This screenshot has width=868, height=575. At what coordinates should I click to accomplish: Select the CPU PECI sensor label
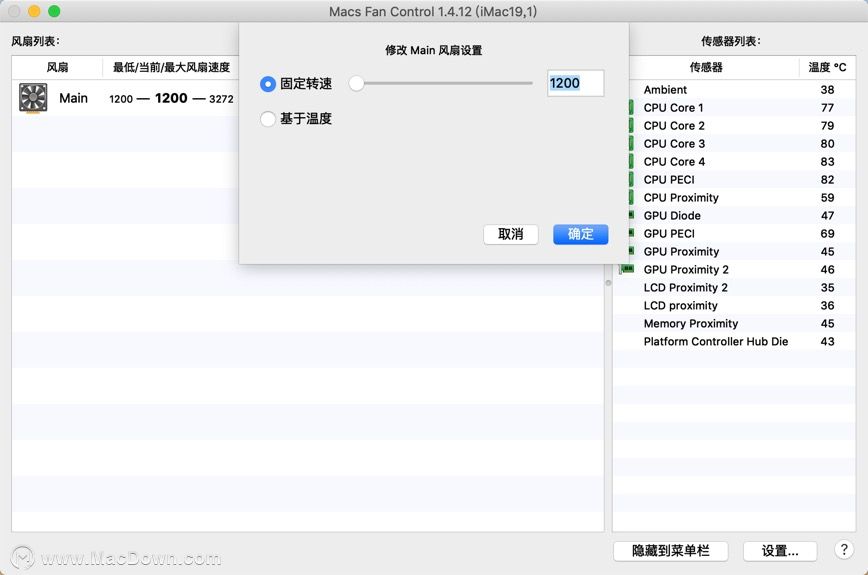tap(669, 179)
